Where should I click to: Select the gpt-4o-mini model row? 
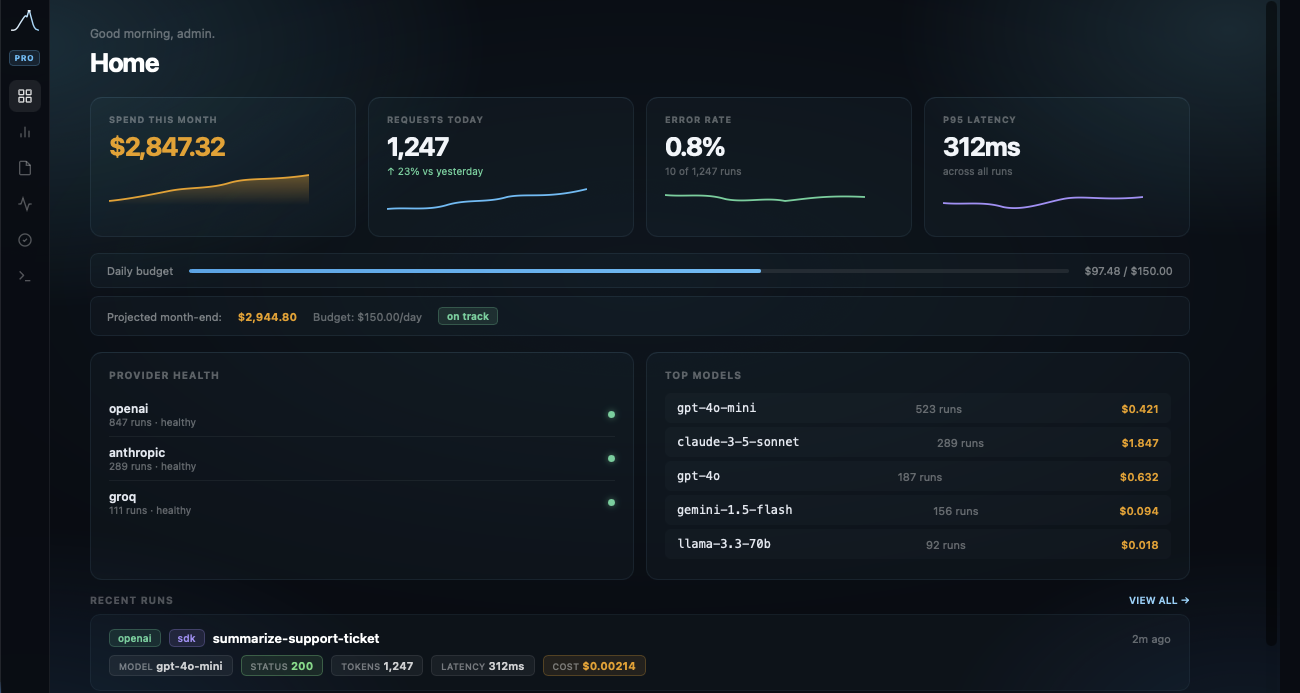coord(918,409)
